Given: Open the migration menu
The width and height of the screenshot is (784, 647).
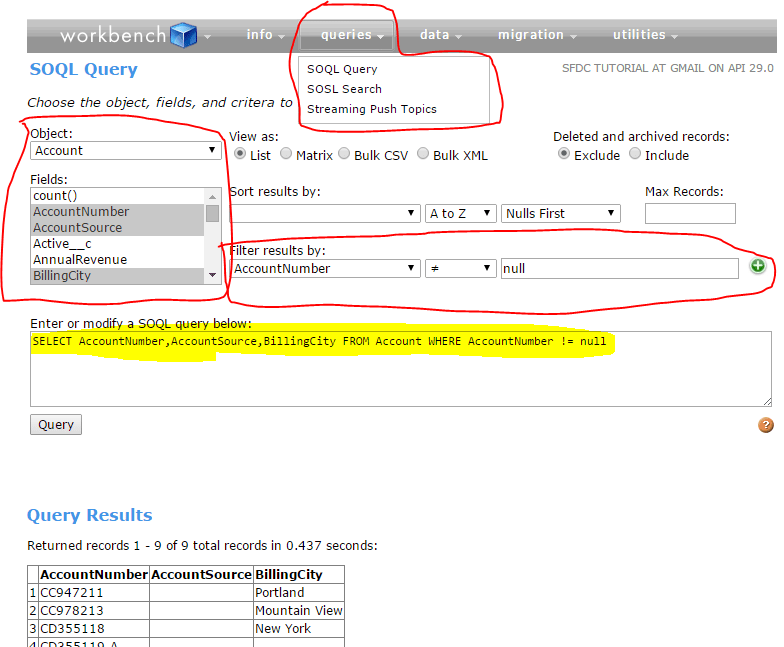Looking at the screenshot, I should tap(537, 35).
